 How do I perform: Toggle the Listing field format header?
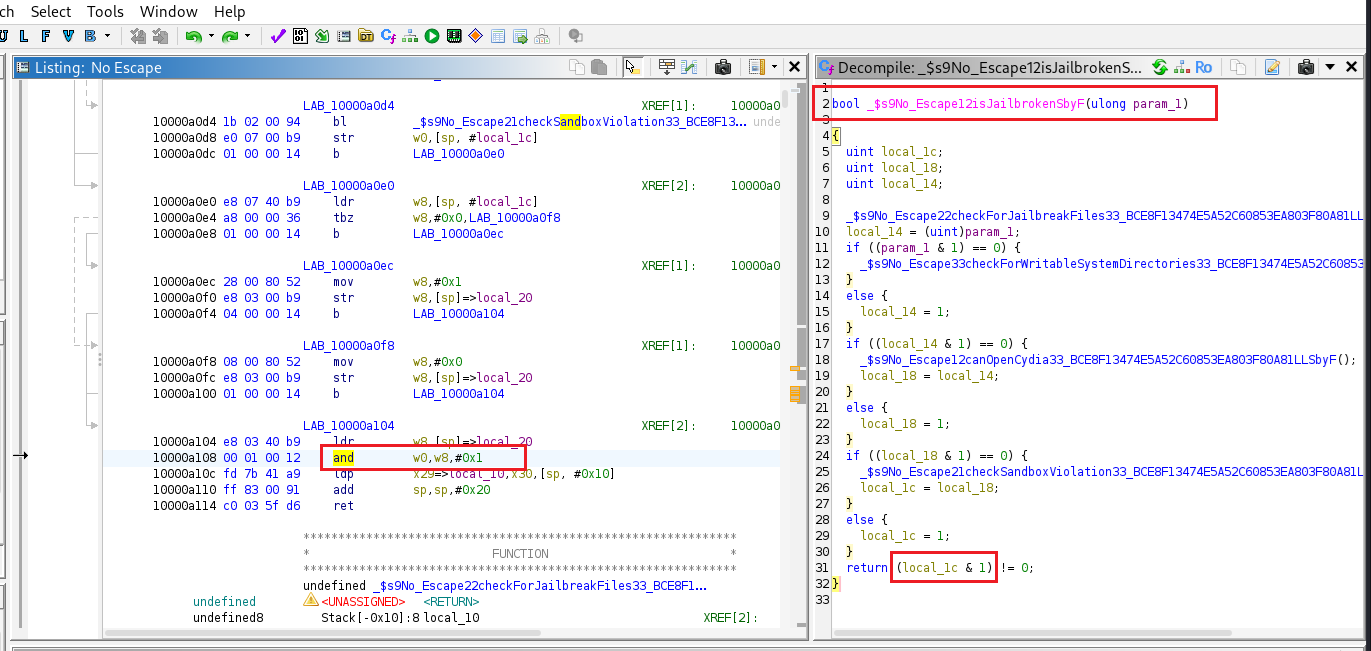point(667,67)
